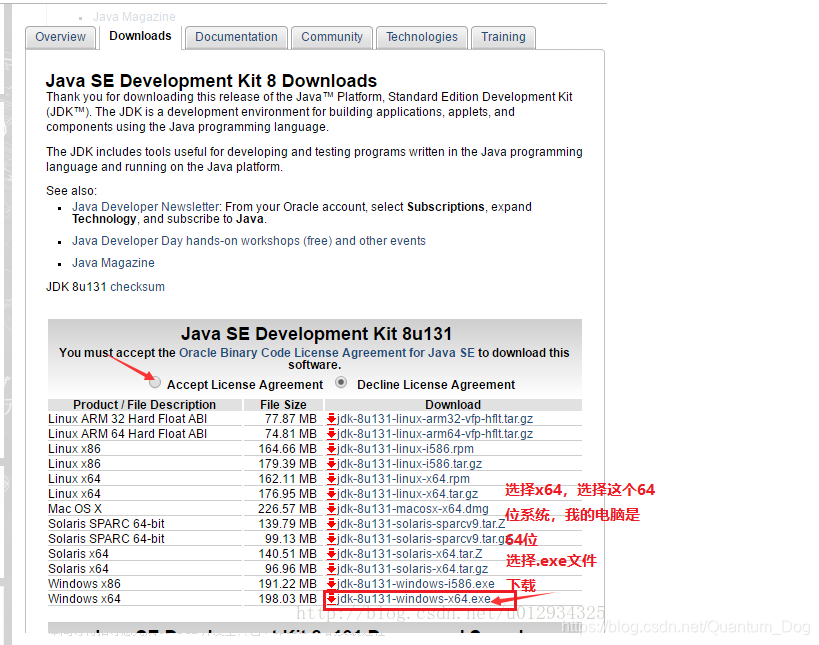
Task: Open the Documentation tab
Action: click(236, 37)
